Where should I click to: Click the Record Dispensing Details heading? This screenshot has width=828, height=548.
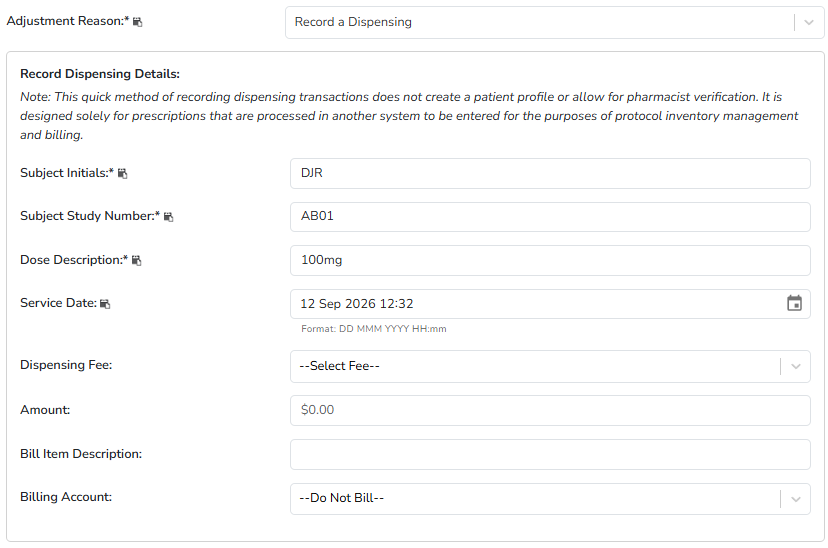(x=100, y=74)
